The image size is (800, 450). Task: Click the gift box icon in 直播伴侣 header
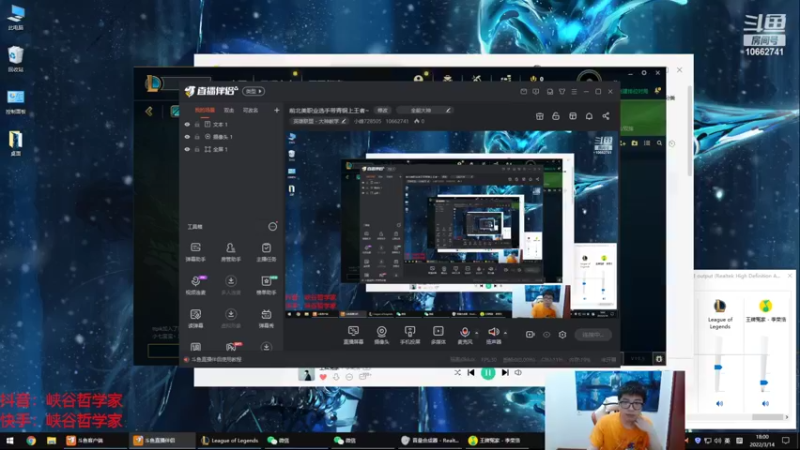pos(539,116)
